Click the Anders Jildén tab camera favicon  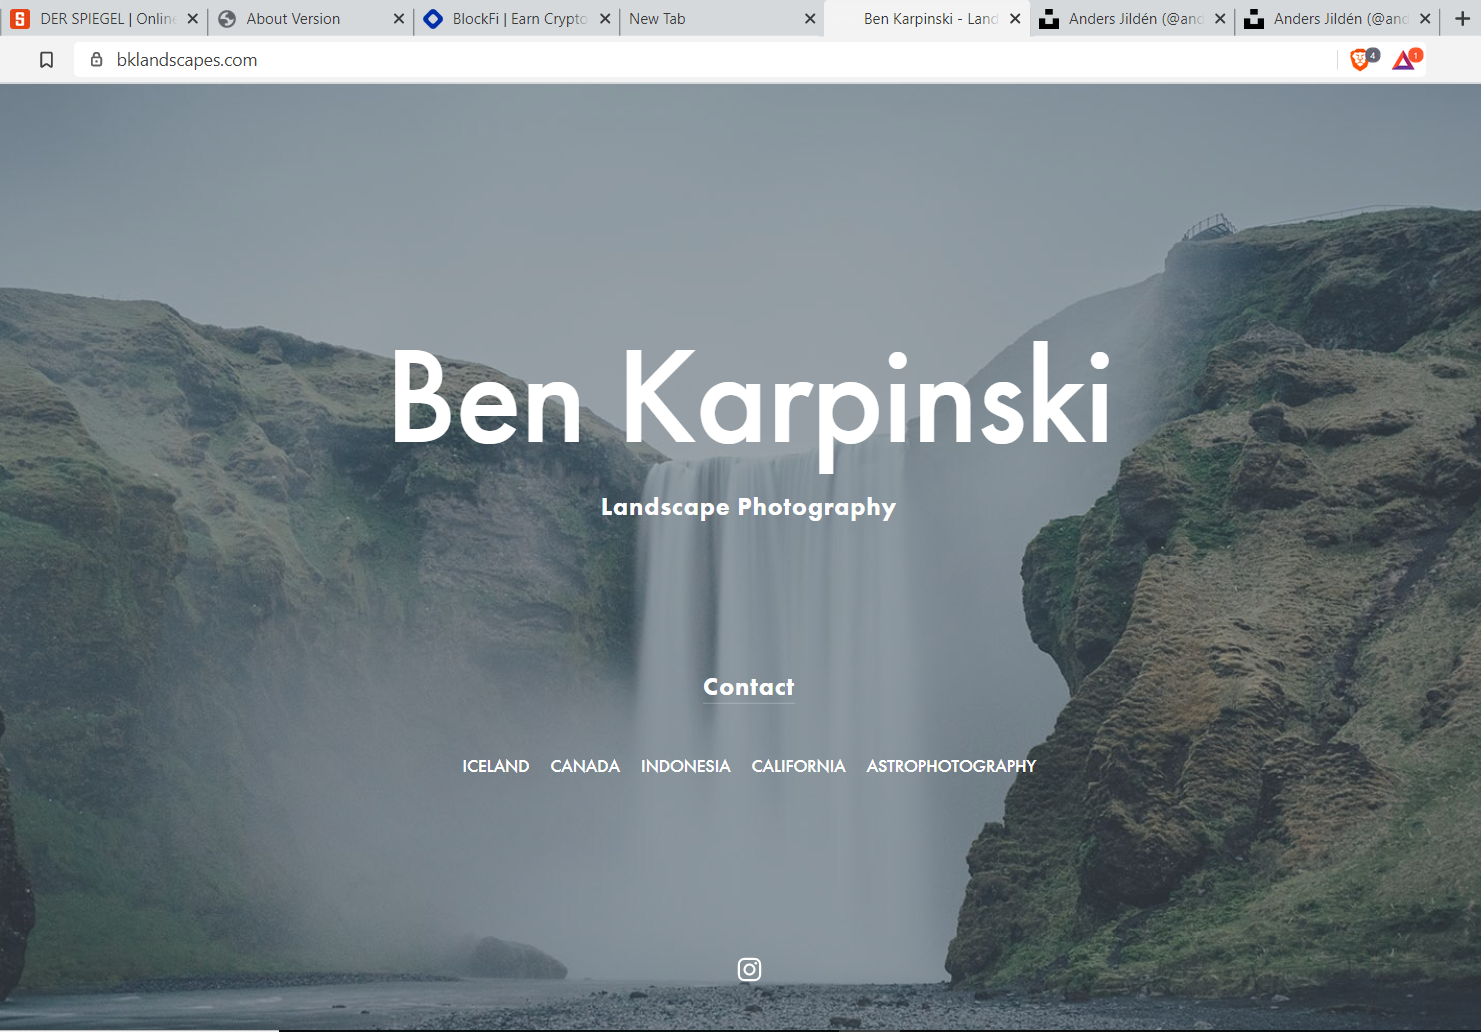pos(1048,18)
